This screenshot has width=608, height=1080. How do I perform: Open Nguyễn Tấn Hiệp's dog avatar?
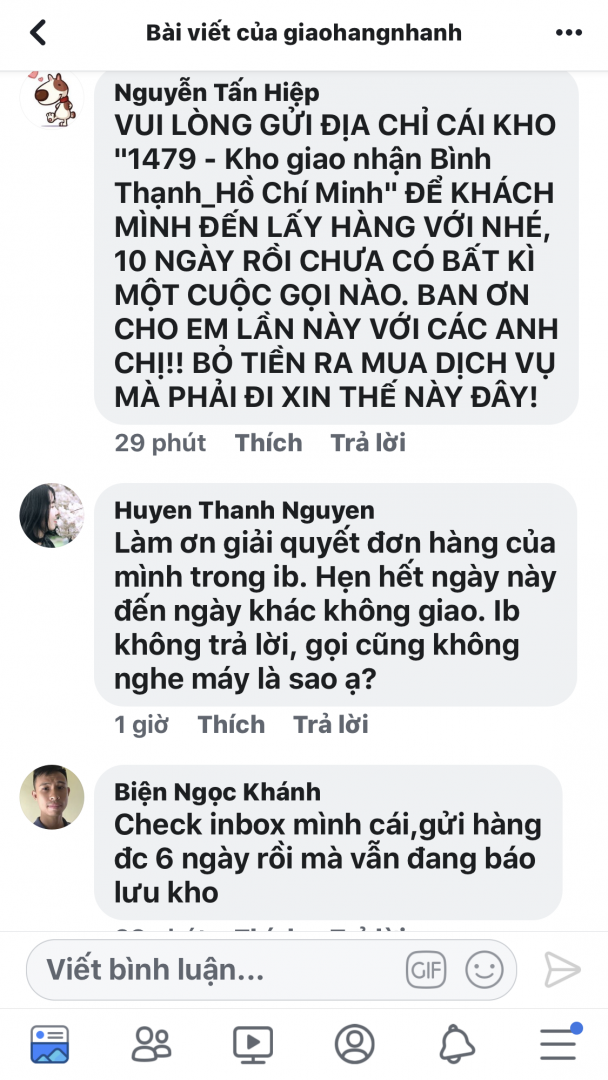[x=52, y=98]
